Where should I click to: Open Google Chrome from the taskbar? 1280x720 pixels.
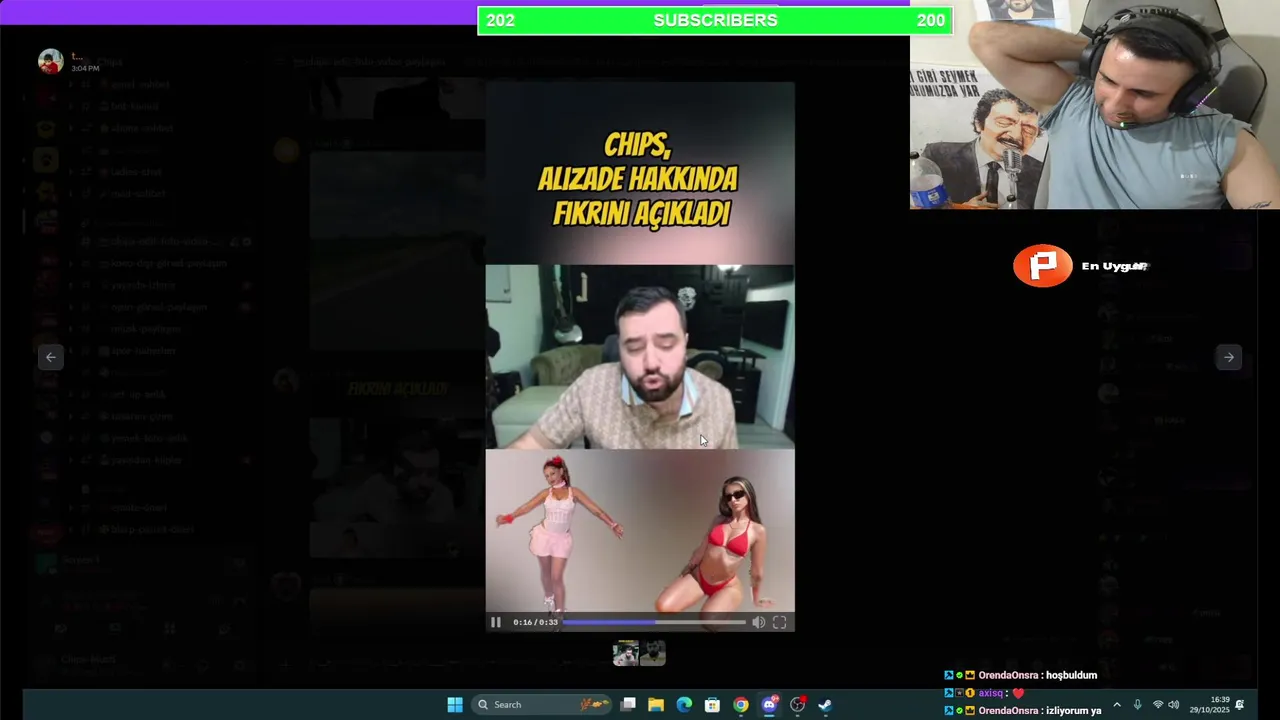[740, 704]
